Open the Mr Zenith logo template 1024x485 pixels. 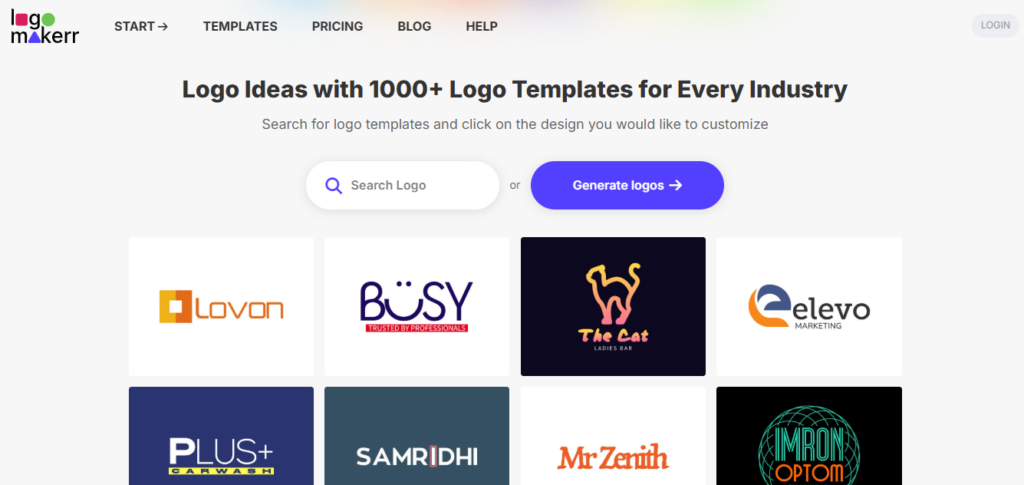[x=613, y=436]
